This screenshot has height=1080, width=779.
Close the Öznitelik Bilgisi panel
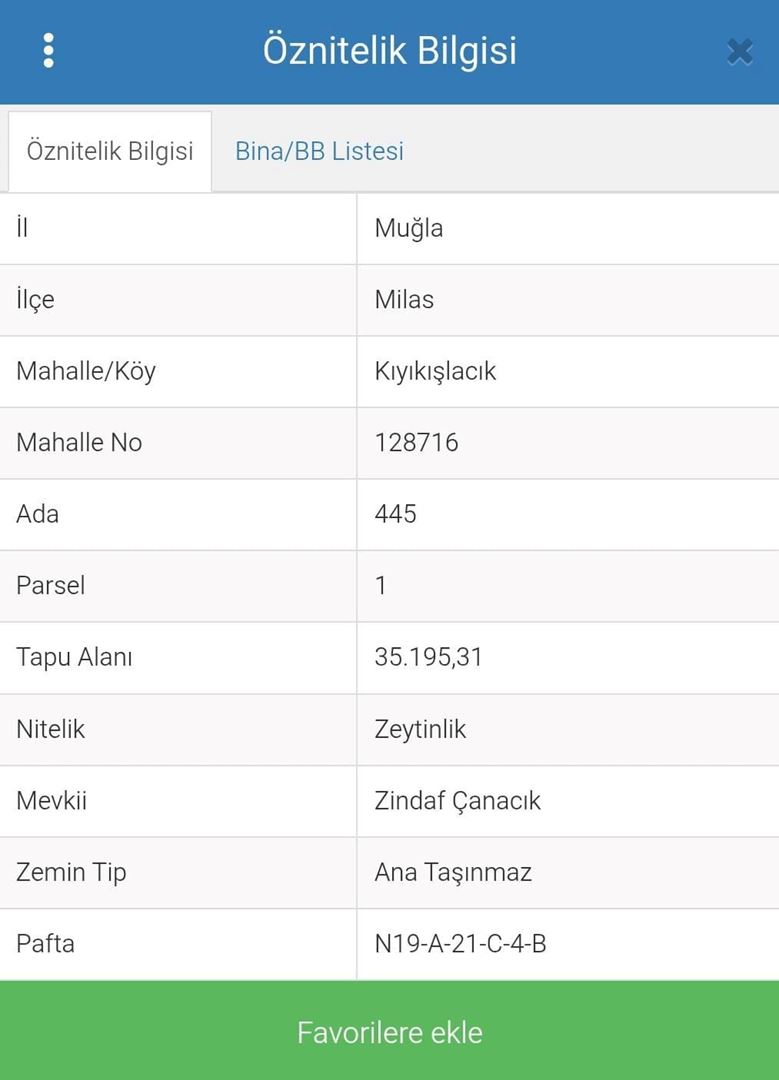(740, 51)
